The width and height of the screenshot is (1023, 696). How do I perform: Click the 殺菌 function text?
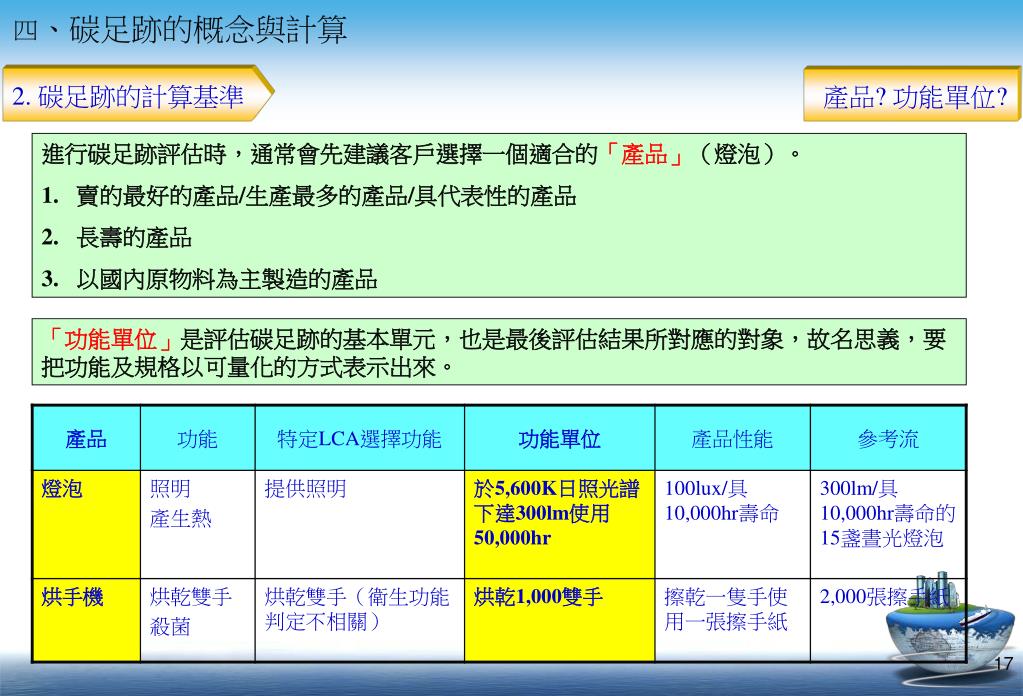coord(170,626)
